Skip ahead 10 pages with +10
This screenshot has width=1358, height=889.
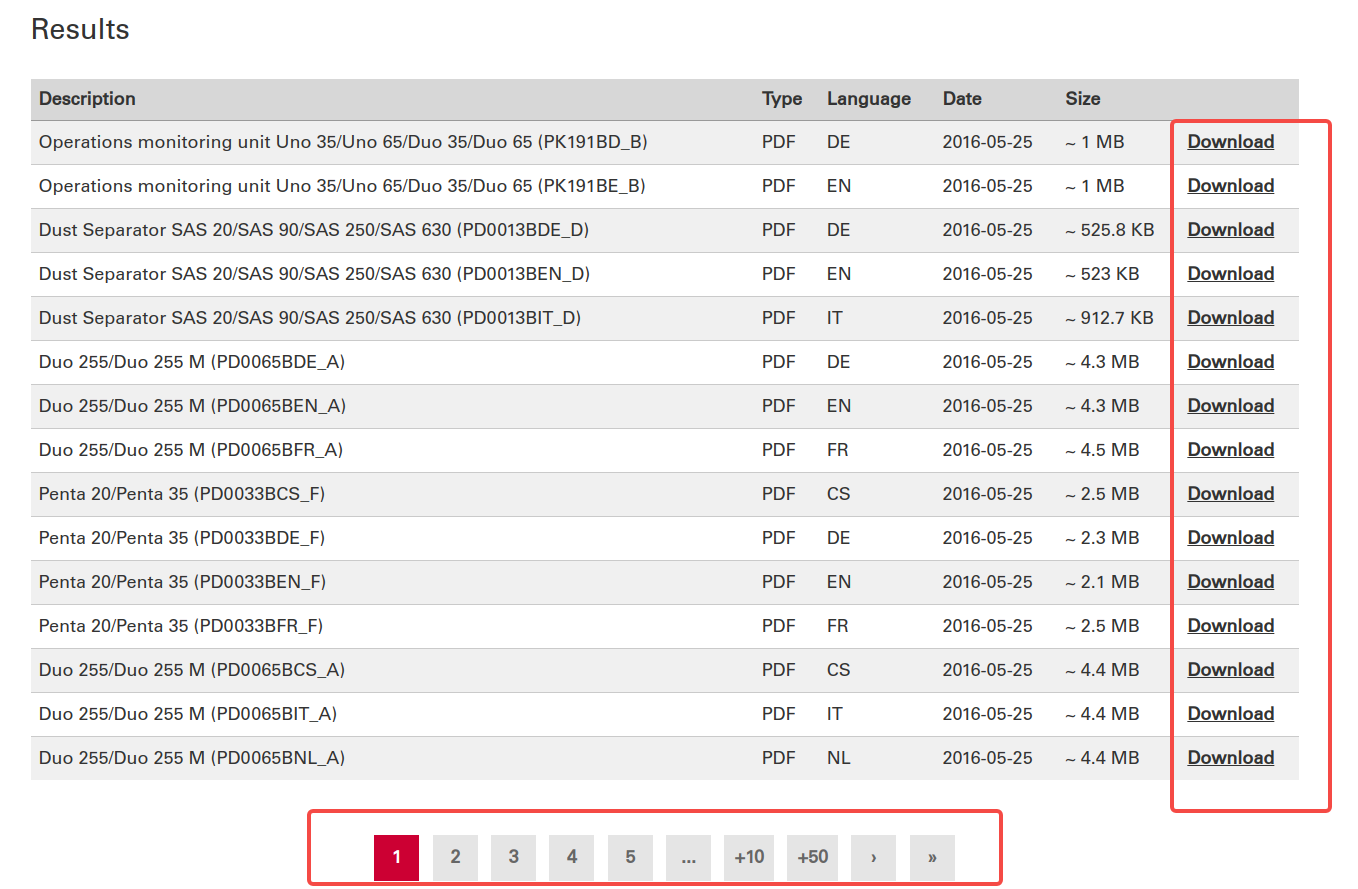749,857
